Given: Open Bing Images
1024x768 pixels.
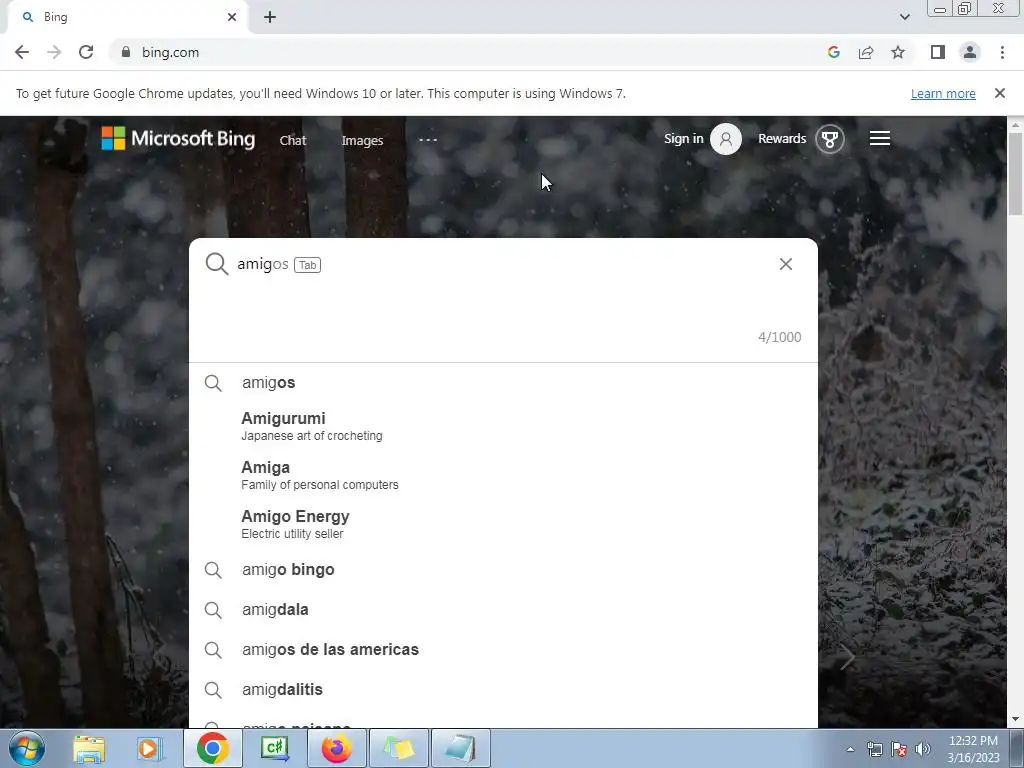Looking at the screenshot, I should pos(362,140).
